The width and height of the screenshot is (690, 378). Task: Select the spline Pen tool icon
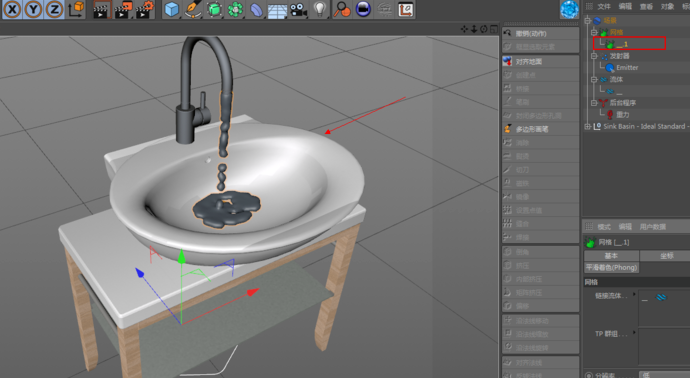pos(193,9)
